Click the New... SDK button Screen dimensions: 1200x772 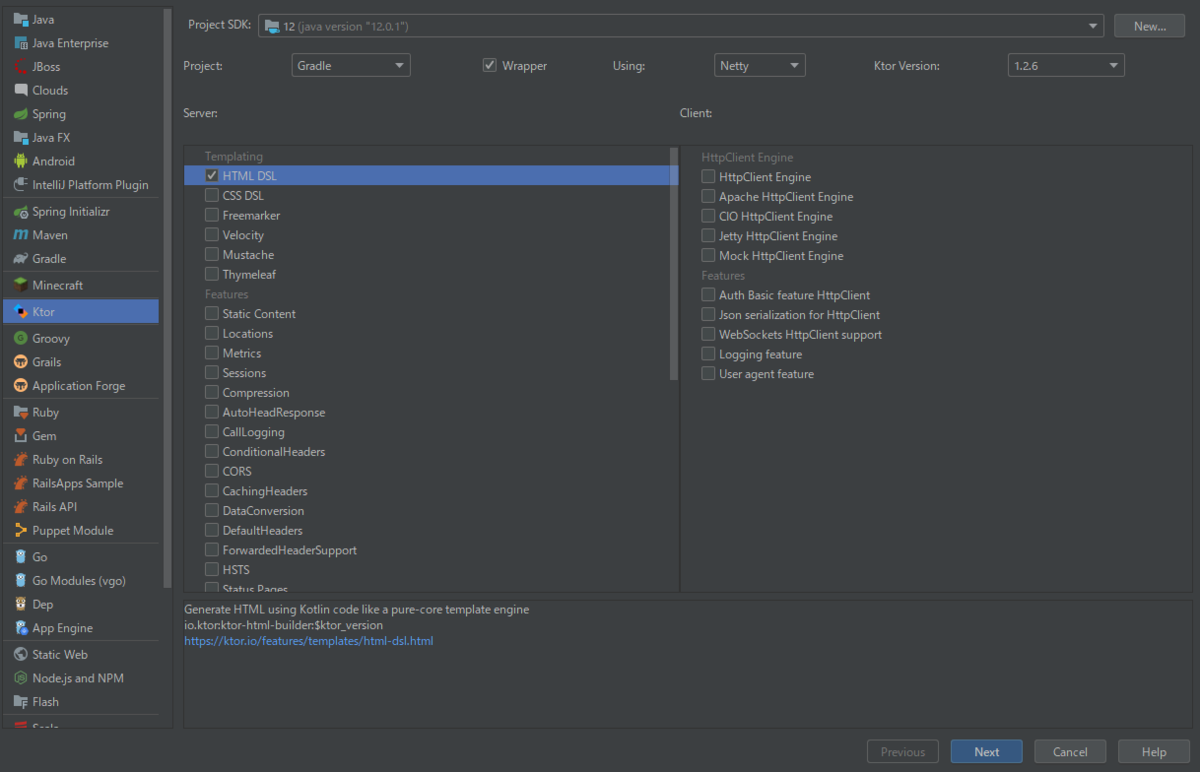point(1150,26)
